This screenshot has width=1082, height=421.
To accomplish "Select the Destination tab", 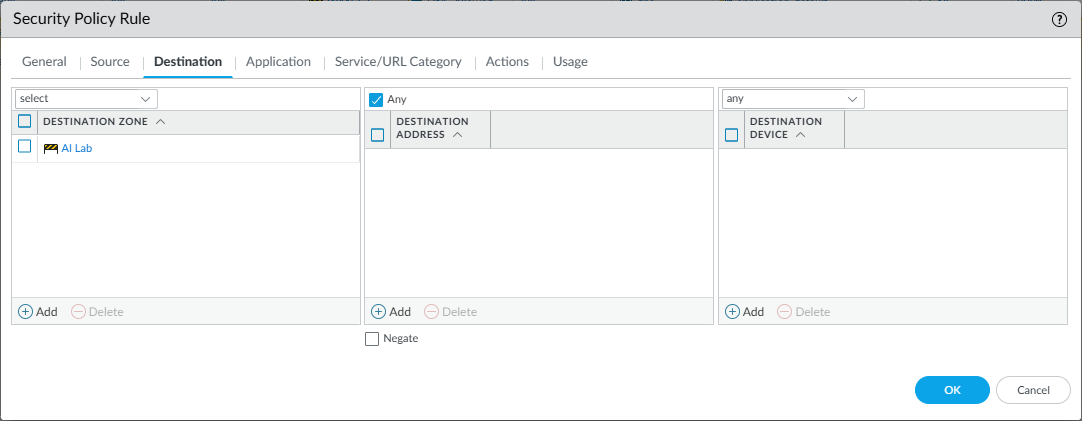I will click(188, 61).
